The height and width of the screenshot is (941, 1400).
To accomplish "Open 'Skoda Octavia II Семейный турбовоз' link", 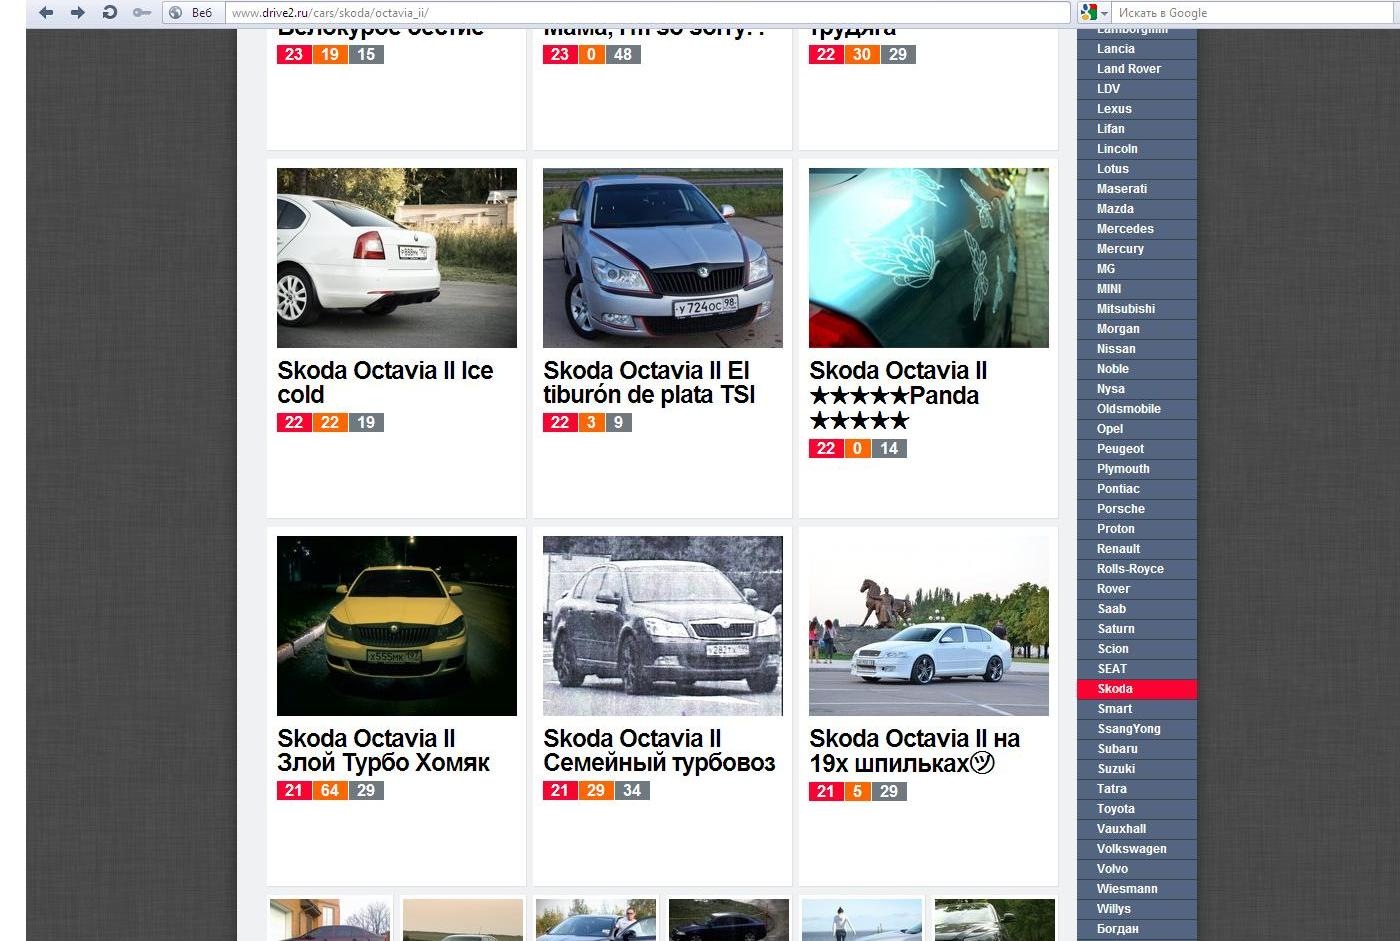I will 659,751.
